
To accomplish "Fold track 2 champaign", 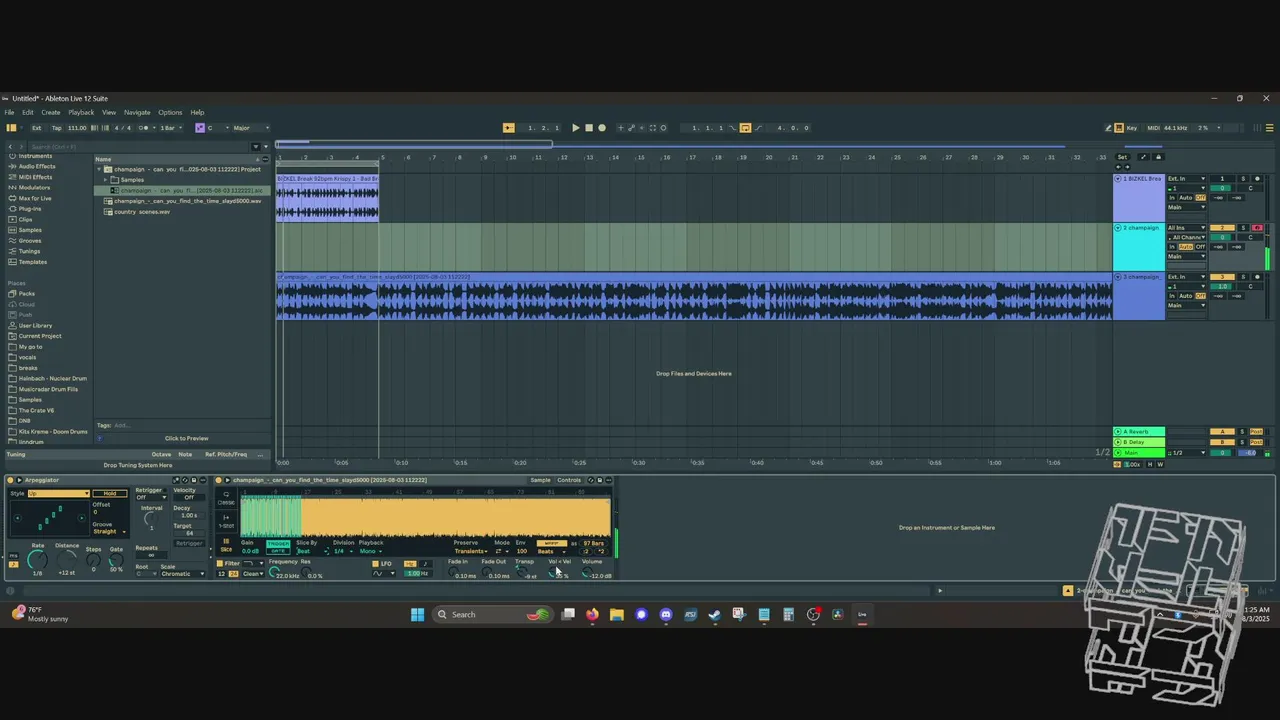I will point(1118,228).
